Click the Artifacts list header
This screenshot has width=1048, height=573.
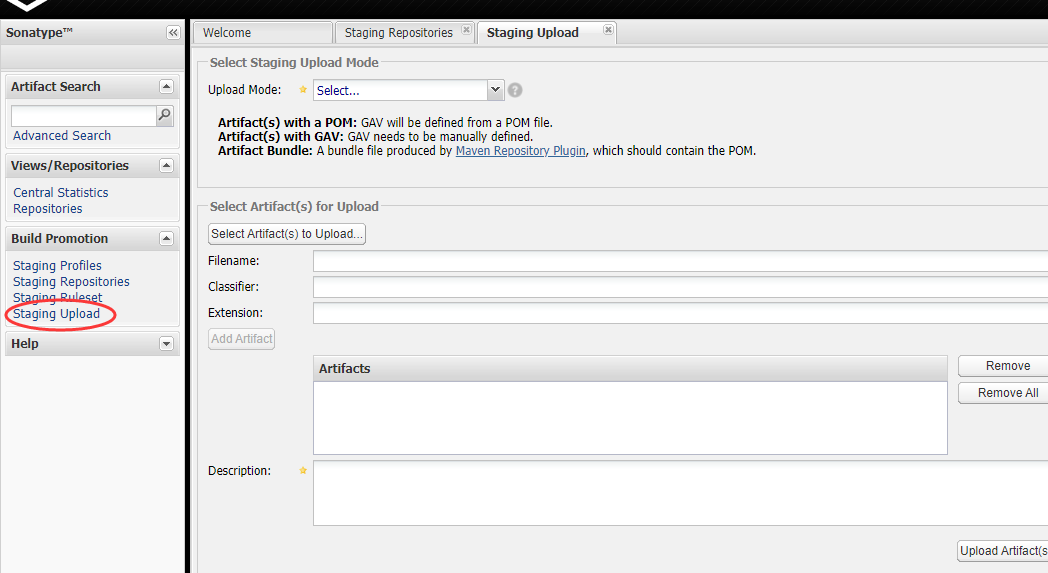(630, 368)
